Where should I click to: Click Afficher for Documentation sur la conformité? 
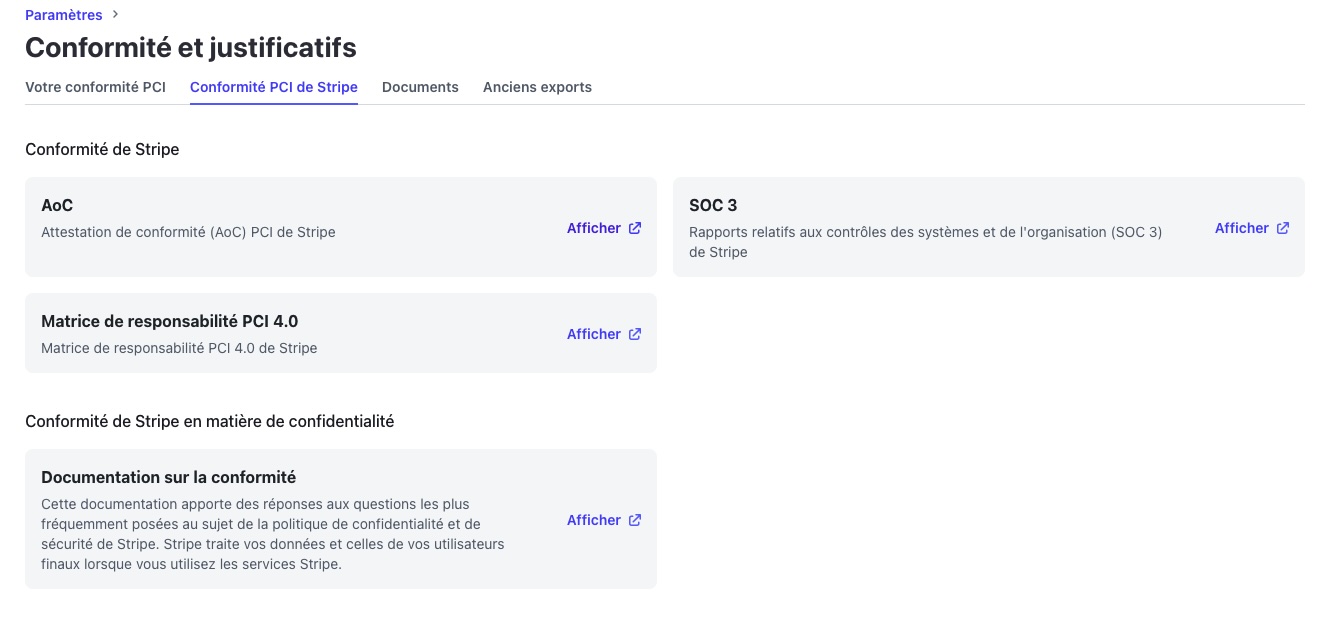[594, 520]
